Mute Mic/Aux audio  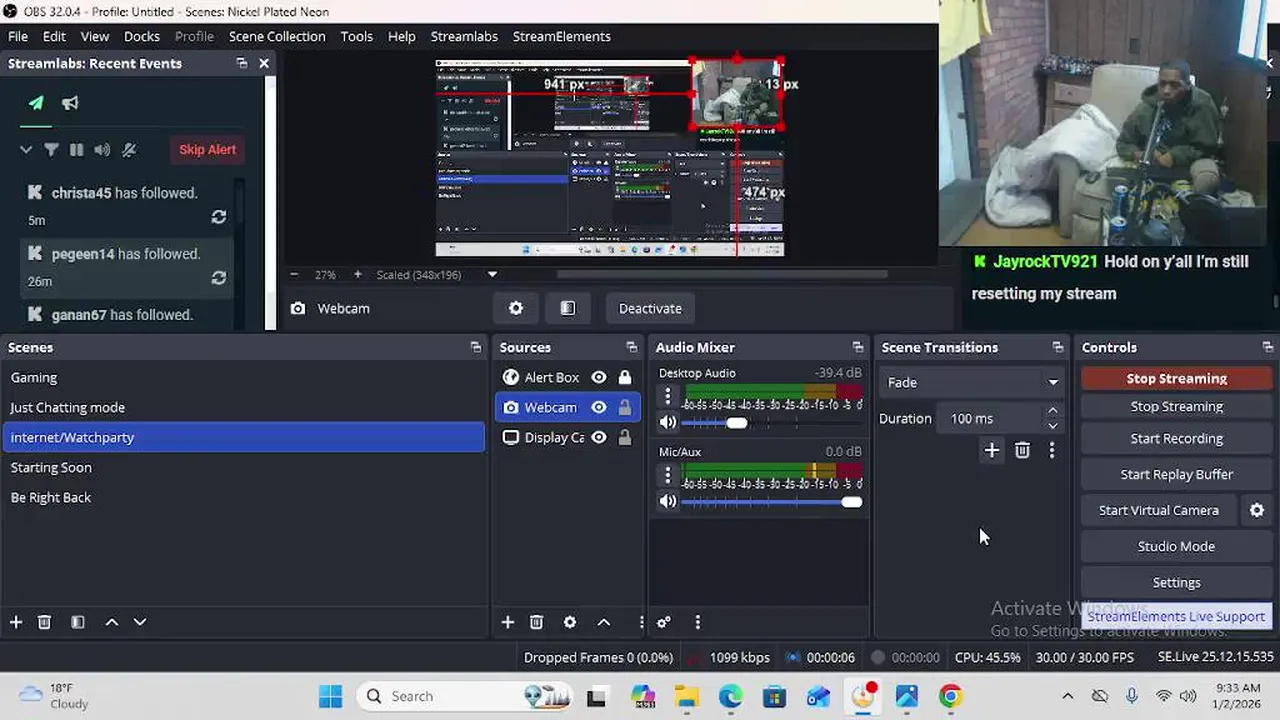point(668,502)
